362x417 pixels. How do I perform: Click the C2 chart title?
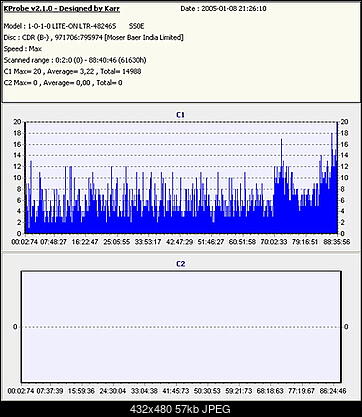click(x=180, y=264)
